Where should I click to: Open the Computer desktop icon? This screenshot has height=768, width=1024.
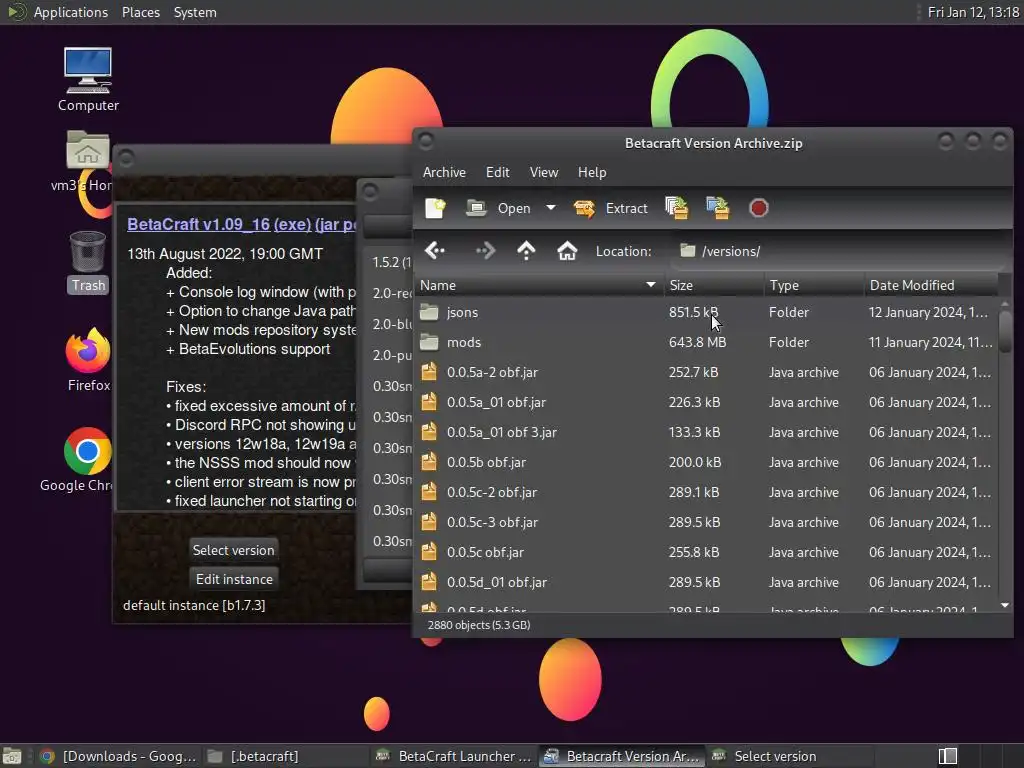pyautogui.click(x=88, y=80)
